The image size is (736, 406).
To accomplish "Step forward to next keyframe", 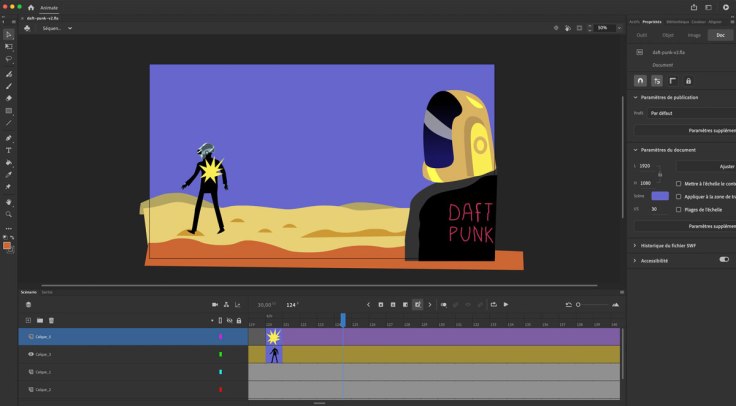I will [429, 305].
